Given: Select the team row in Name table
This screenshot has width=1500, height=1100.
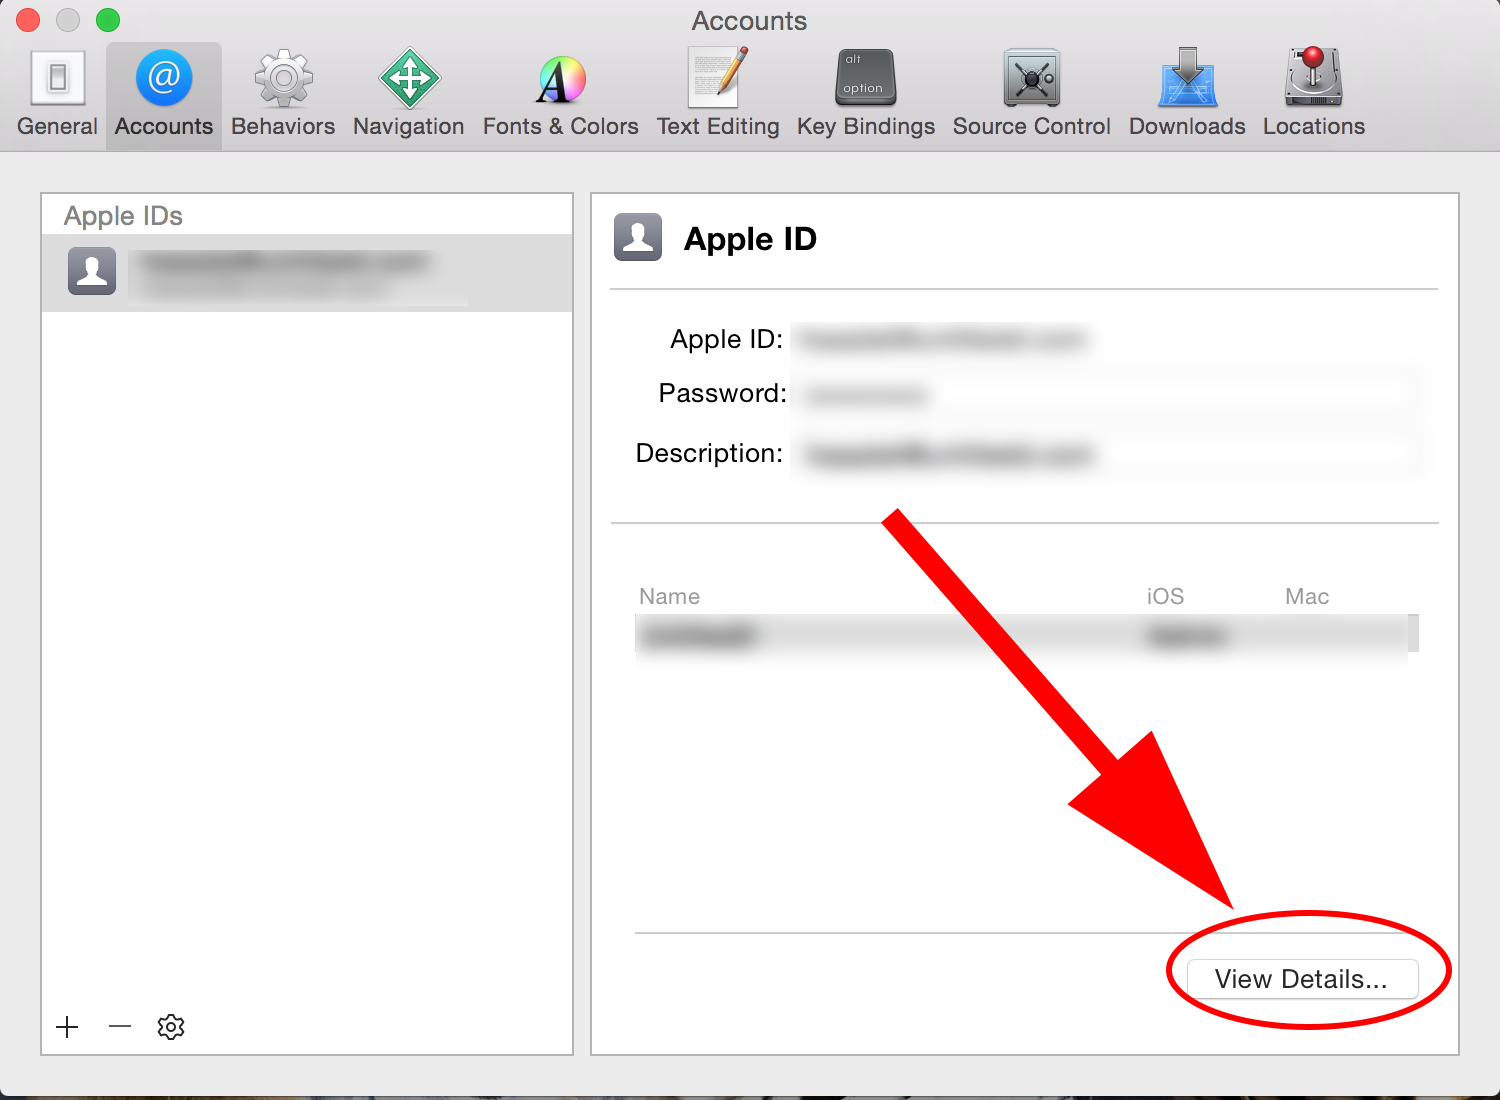Looking at the screenshot, I should coord(1020,635).
